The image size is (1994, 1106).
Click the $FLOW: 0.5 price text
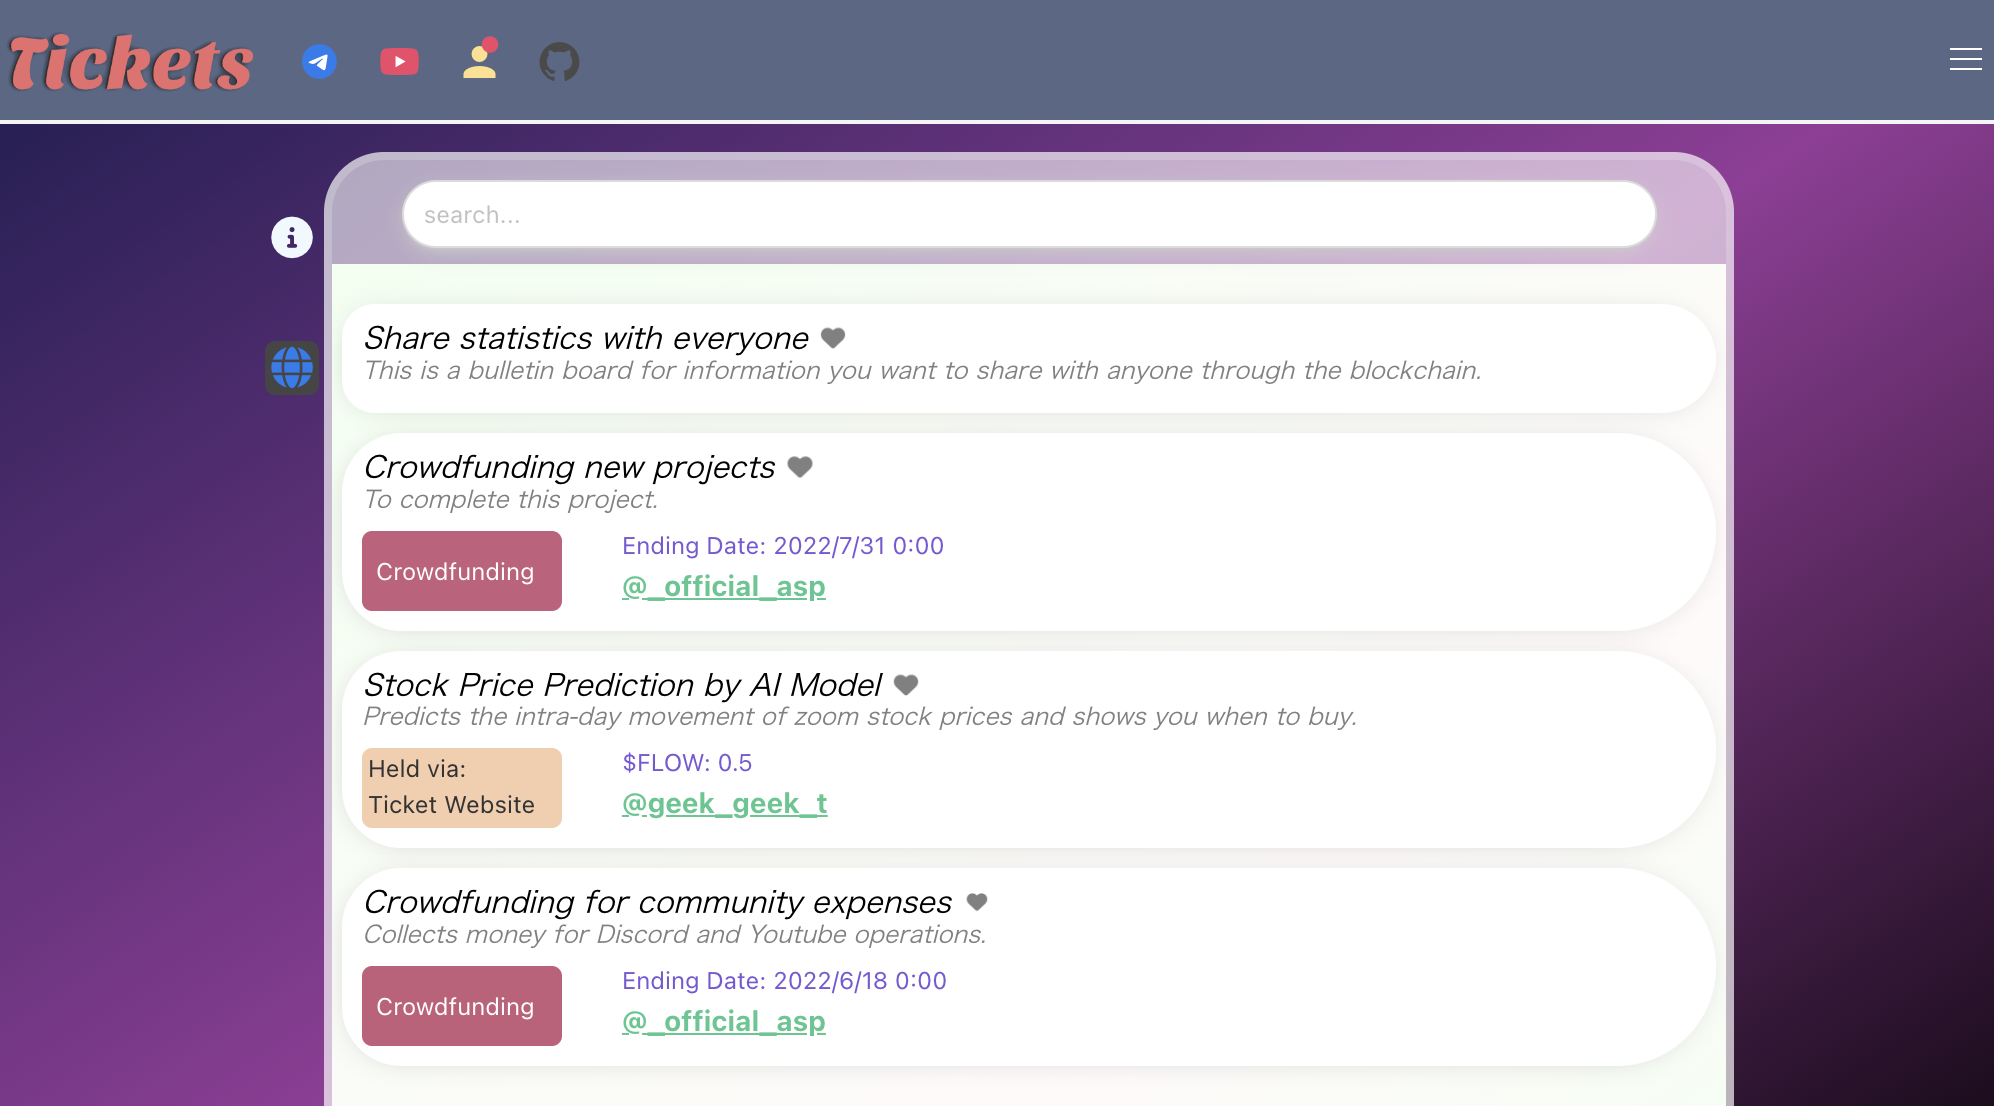pyautogui.click(x=687, y=763)
